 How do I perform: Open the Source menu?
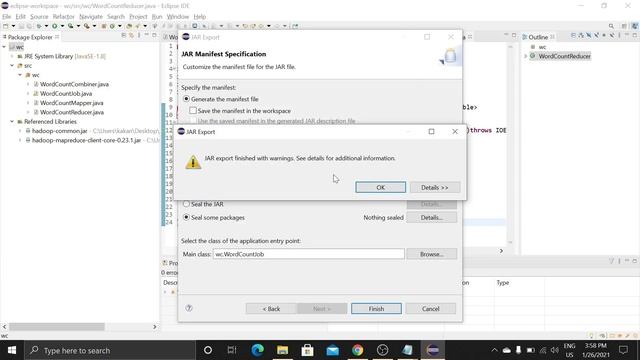point(39,16)
